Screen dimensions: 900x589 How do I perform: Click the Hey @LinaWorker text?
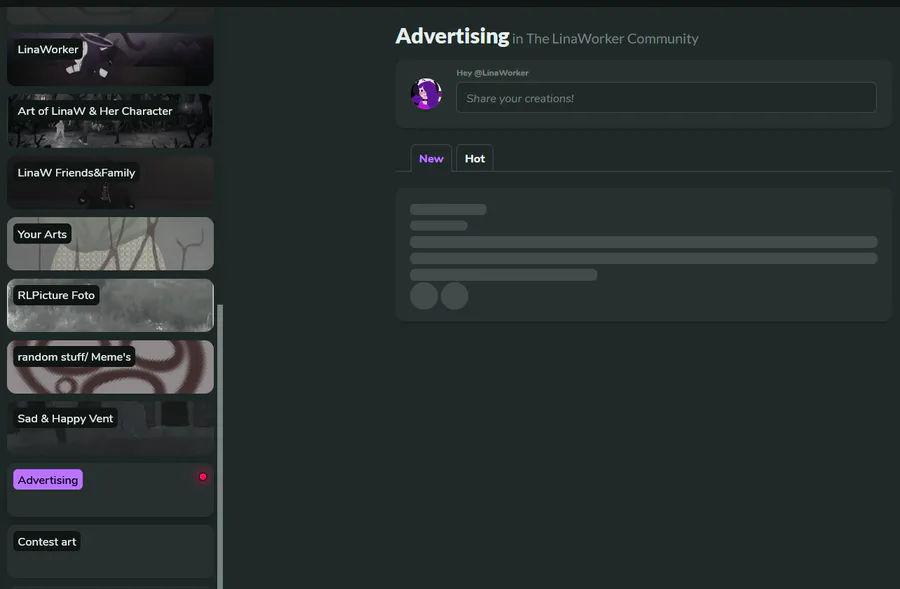(492, 73)
